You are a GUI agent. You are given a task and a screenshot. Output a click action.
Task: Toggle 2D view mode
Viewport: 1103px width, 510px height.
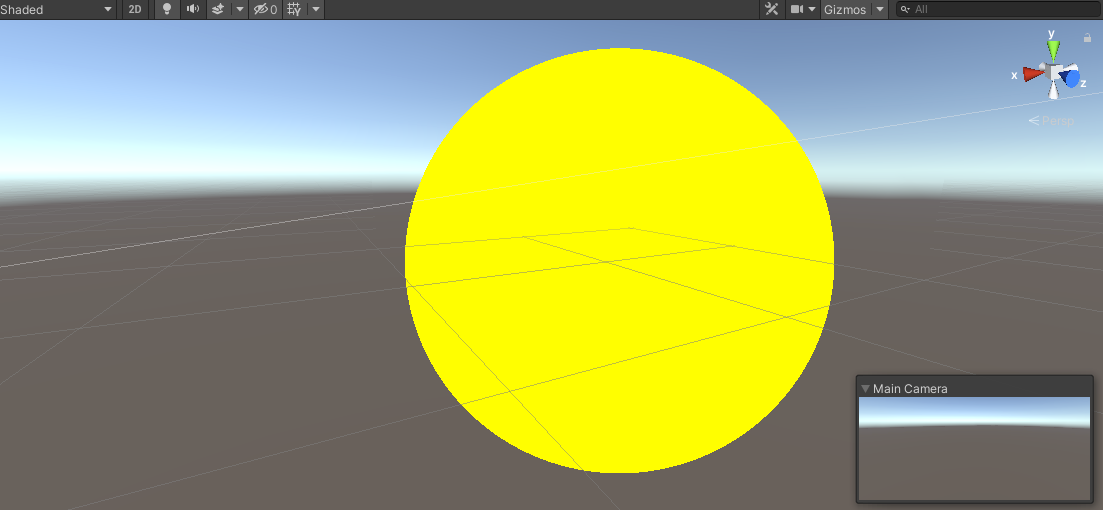click(135, 9)
